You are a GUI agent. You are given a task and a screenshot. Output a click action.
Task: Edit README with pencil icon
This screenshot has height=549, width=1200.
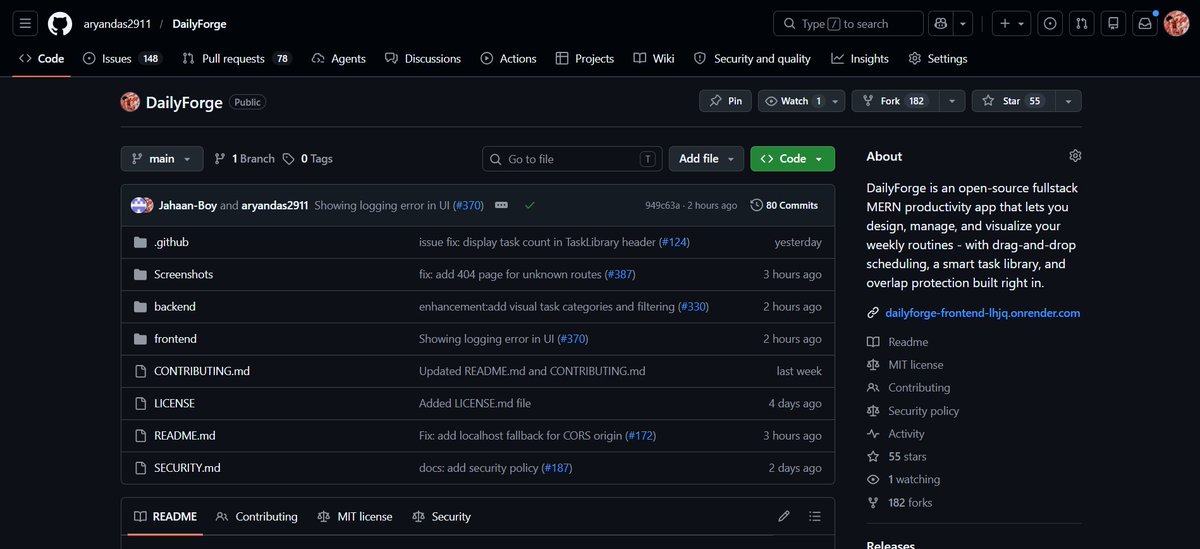point(784,517)
